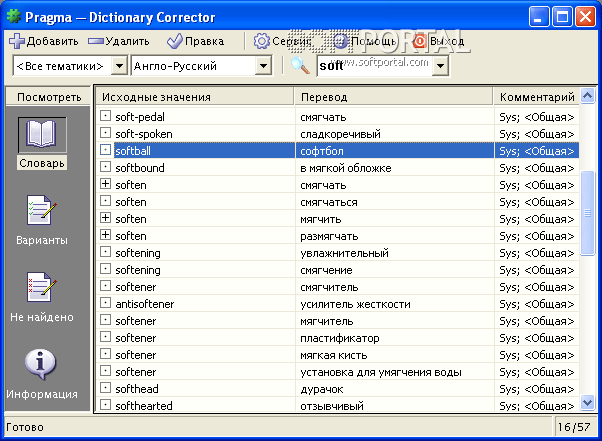This screenshot has height=441, width=602.
Task: Open the Все тематики dropdown
Action: (119, 66)
